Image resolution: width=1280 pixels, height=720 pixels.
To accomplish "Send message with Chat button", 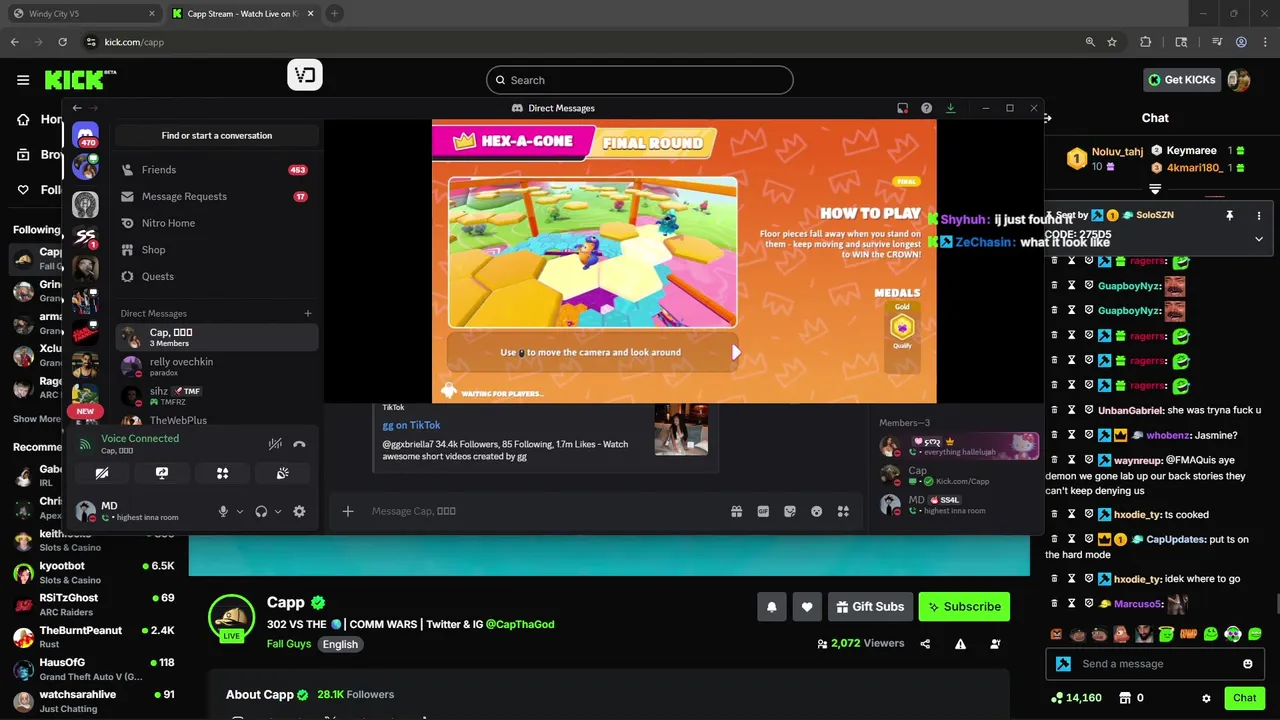I will (x=1244, y=698).
